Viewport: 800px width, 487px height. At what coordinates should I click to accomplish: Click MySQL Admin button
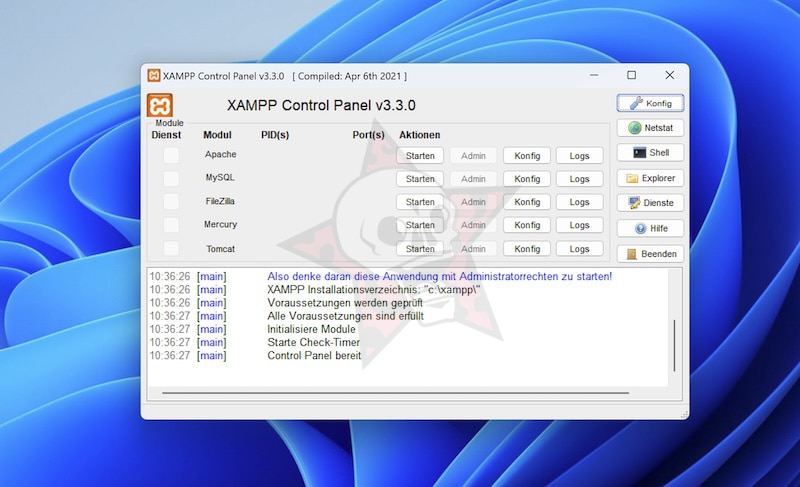473,178
